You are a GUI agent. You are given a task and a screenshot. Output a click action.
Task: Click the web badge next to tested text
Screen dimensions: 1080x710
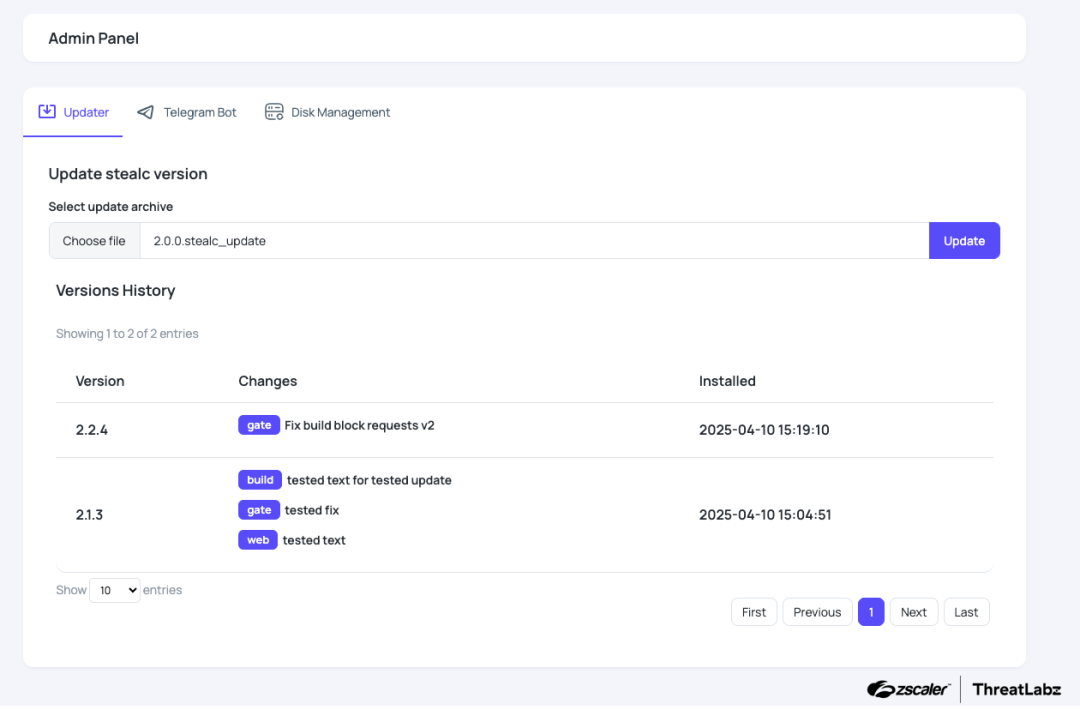point(258,539)
